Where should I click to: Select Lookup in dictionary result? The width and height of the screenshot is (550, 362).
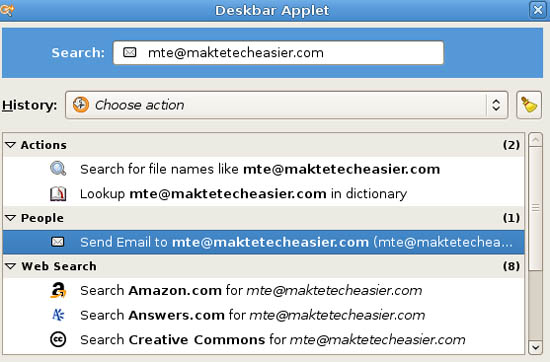tap(264, 194)
